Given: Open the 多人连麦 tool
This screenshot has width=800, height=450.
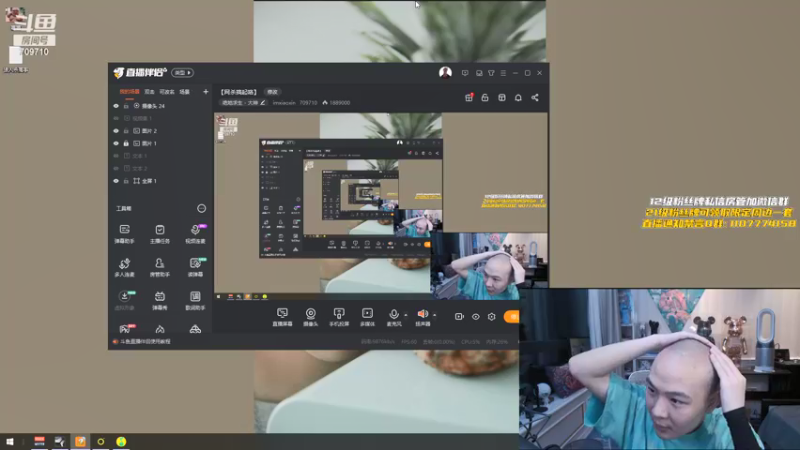Looking at the screenshot, I should [x=124, y=267].
